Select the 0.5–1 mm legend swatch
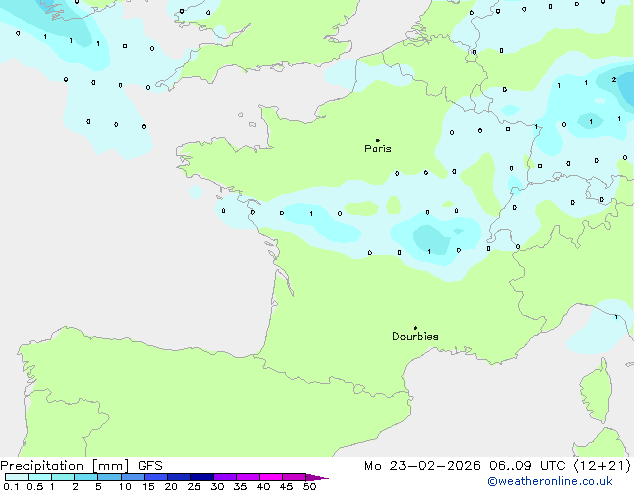The image size is (634, 490). (x=40, y=477)
